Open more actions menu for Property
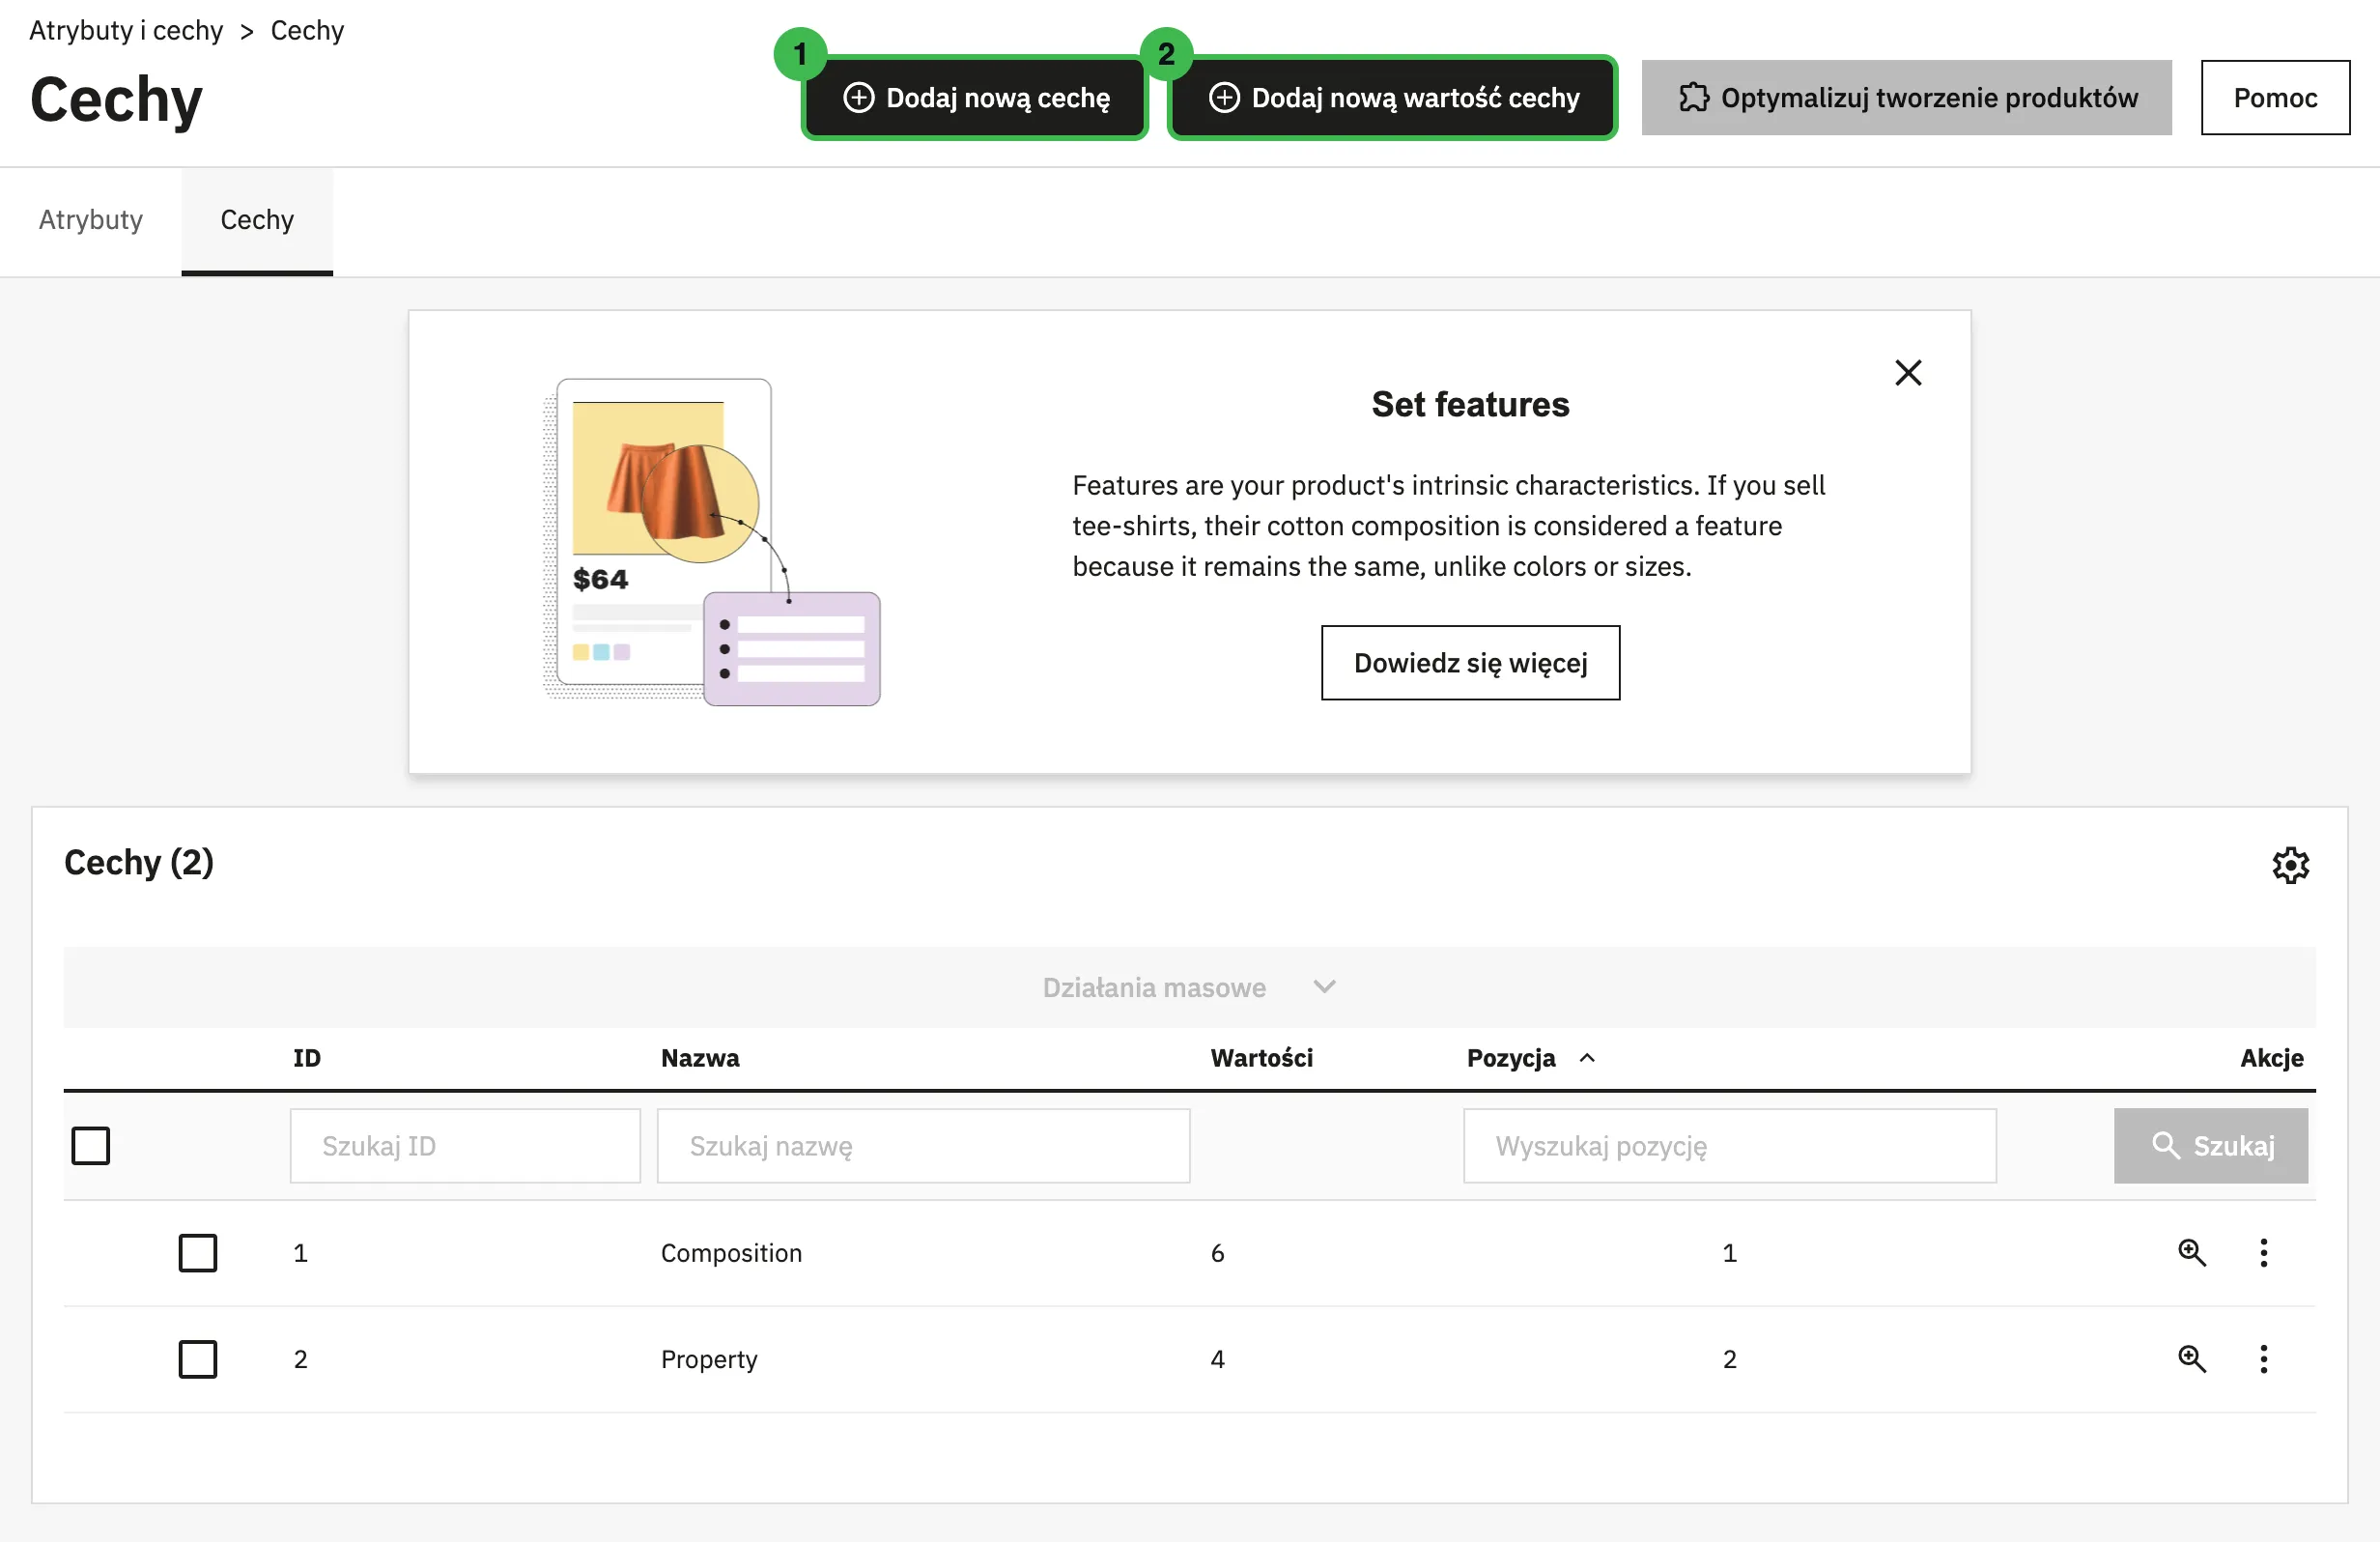Viewport: 2380px width, 1542px height. (x=2264, y=1359)
